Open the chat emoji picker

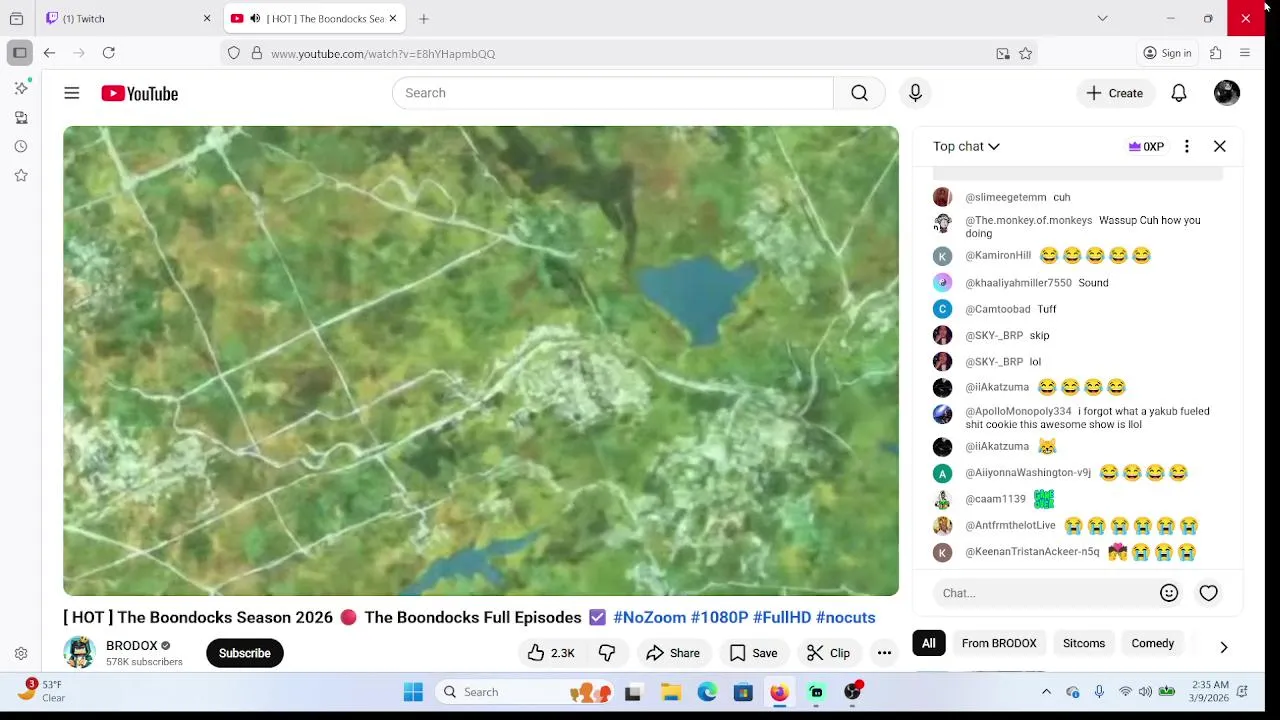click(1168, 593)
